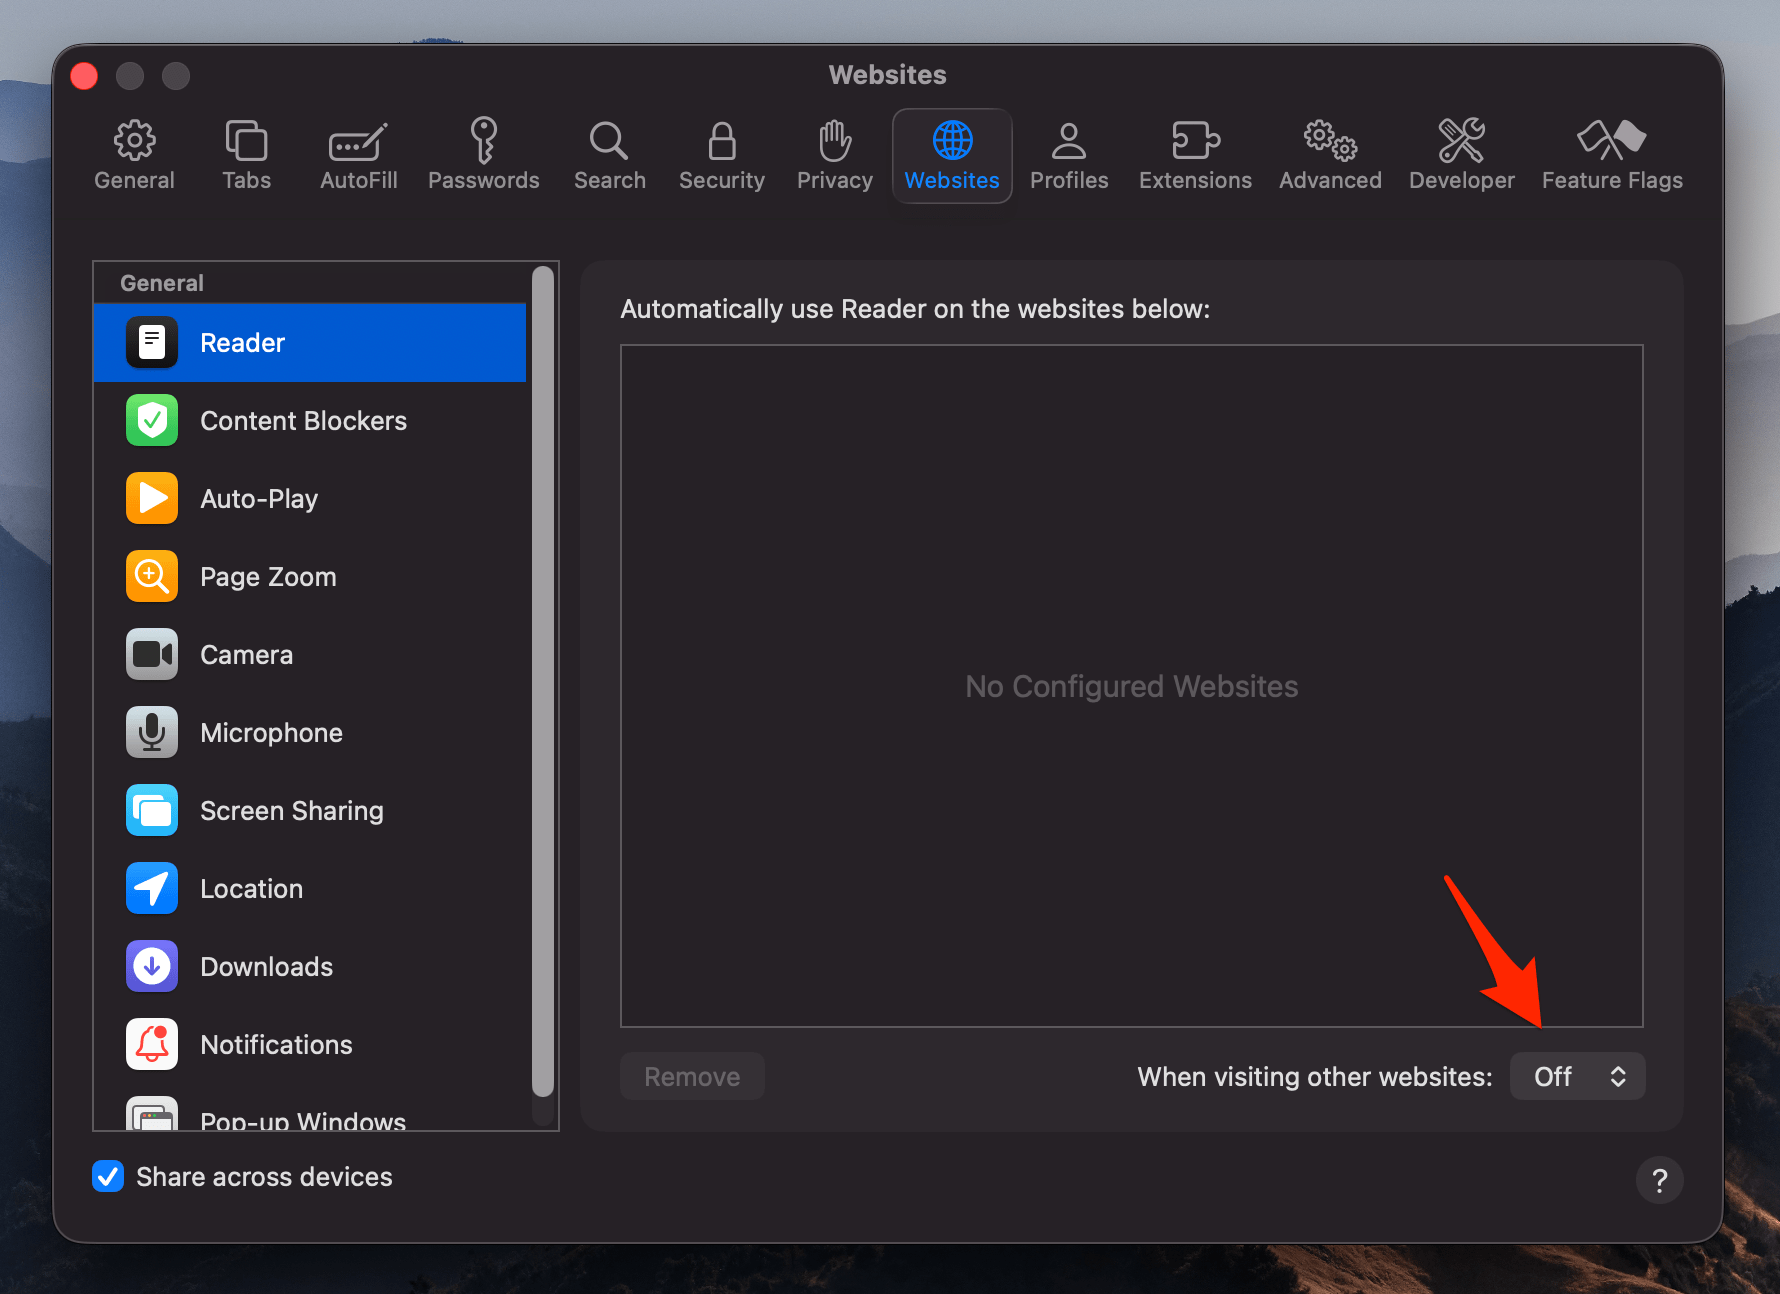Open the Profiles person icon pane

click(x=1069, y=156)
